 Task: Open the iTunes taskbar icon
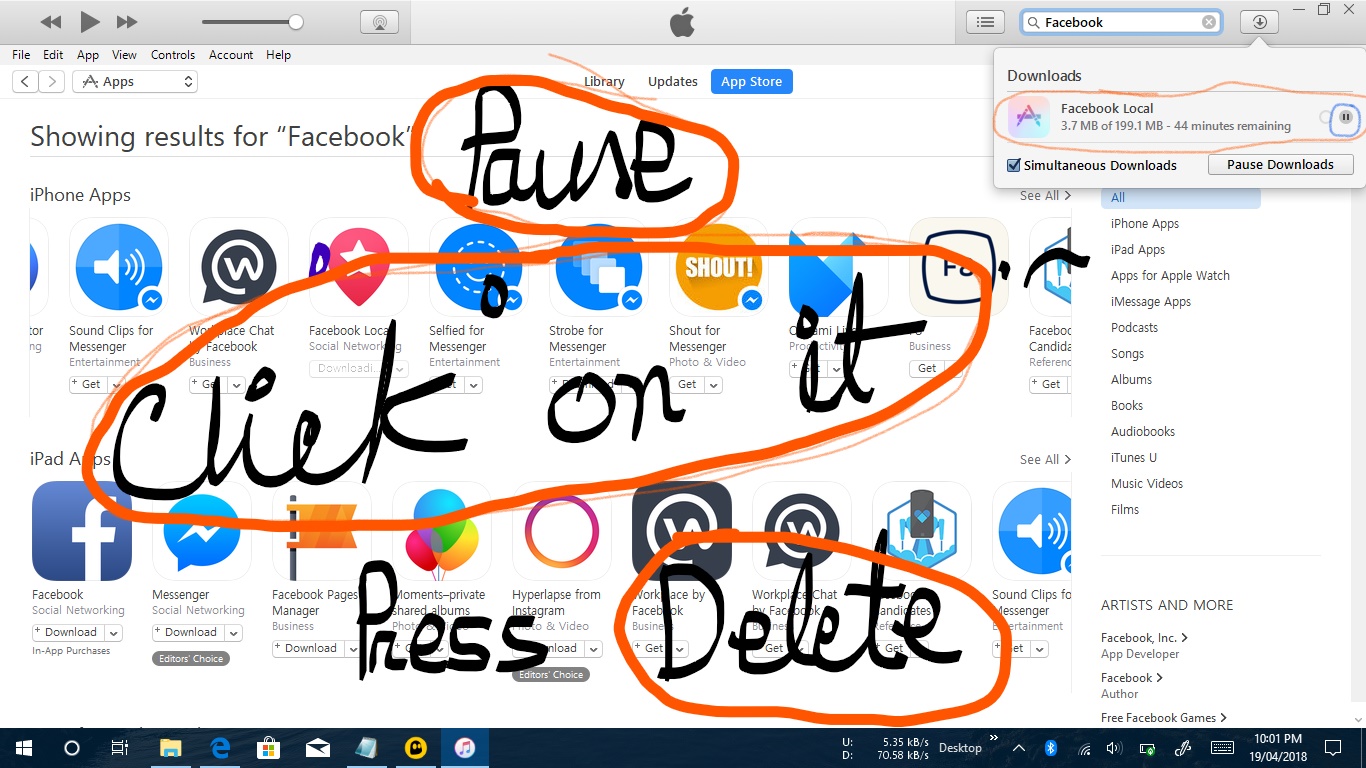tap(464, 747)
